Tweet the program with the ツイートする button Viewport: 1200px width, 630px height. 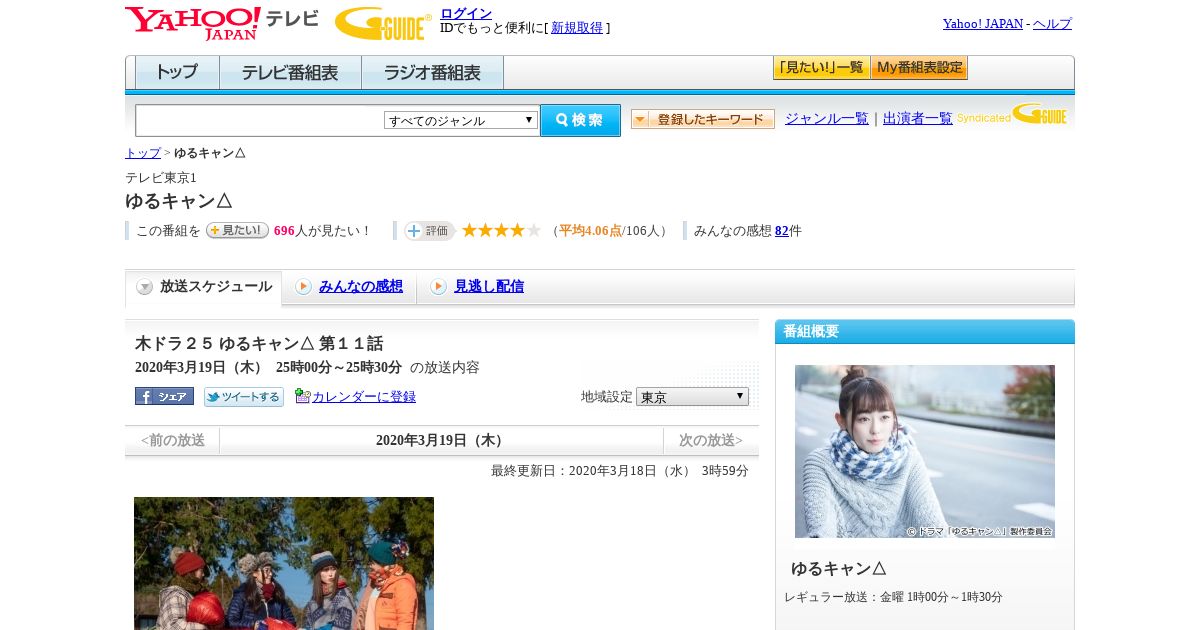[x=244, y=397]
